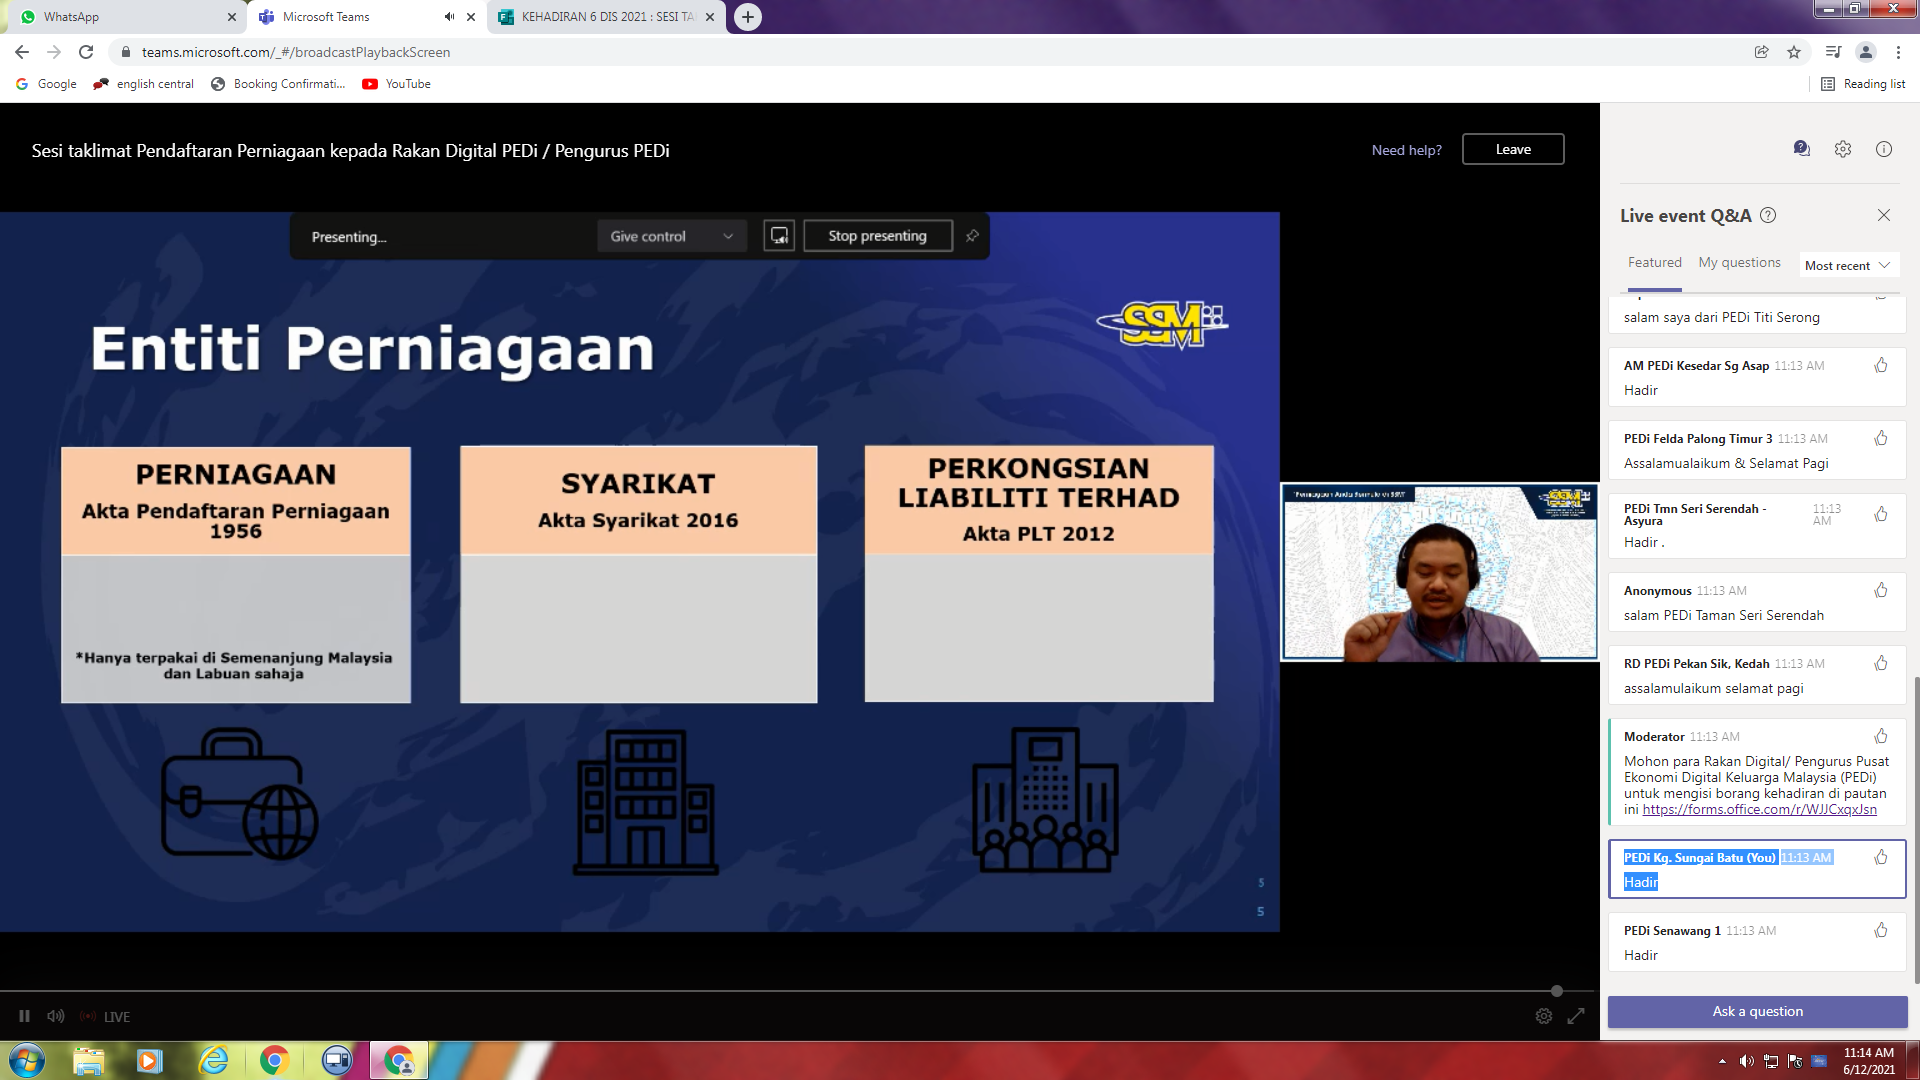Open the YouTube bookmark
The width and height of the screenshot is (1920, 1080).
397,84
